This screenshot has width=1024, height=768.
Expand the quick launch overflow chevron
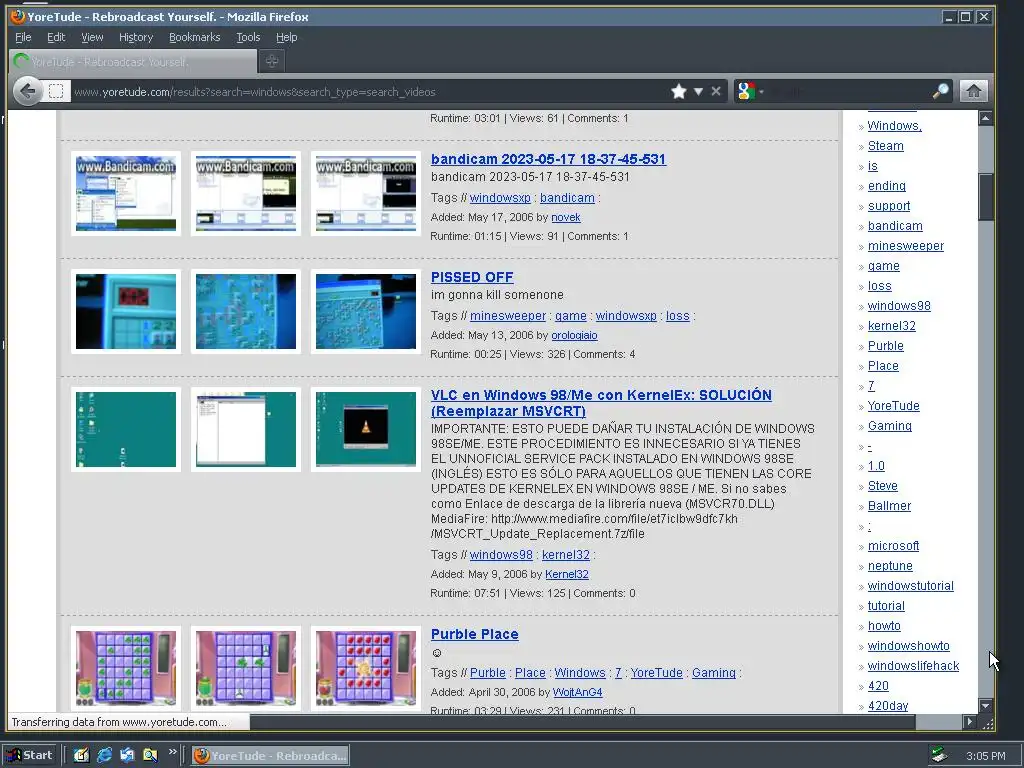tap(172, 752)
